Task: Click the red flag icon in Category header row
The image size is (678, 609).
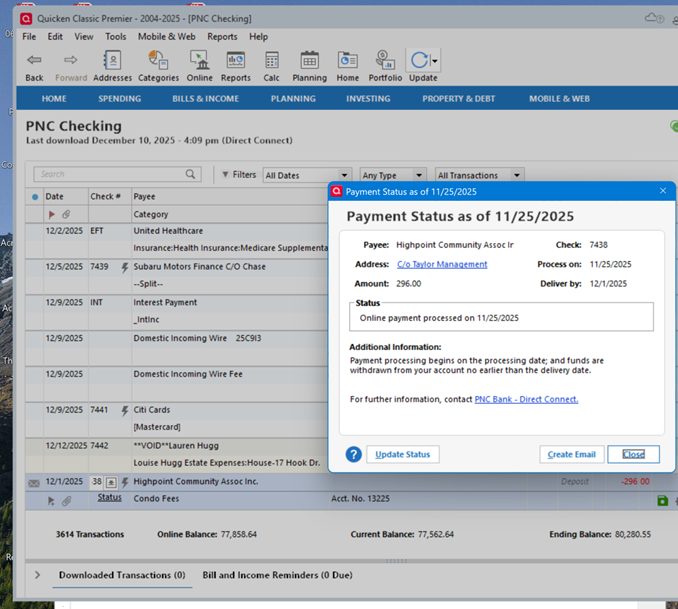Action: (52, 214)
